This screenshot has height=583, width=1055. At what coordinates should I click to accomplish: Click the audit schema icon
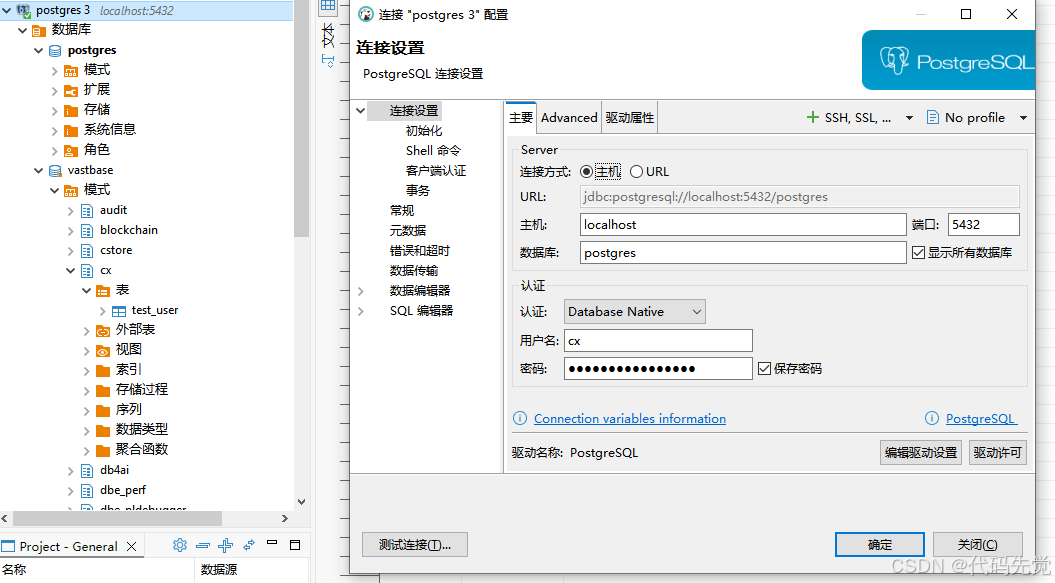point(87,211)
